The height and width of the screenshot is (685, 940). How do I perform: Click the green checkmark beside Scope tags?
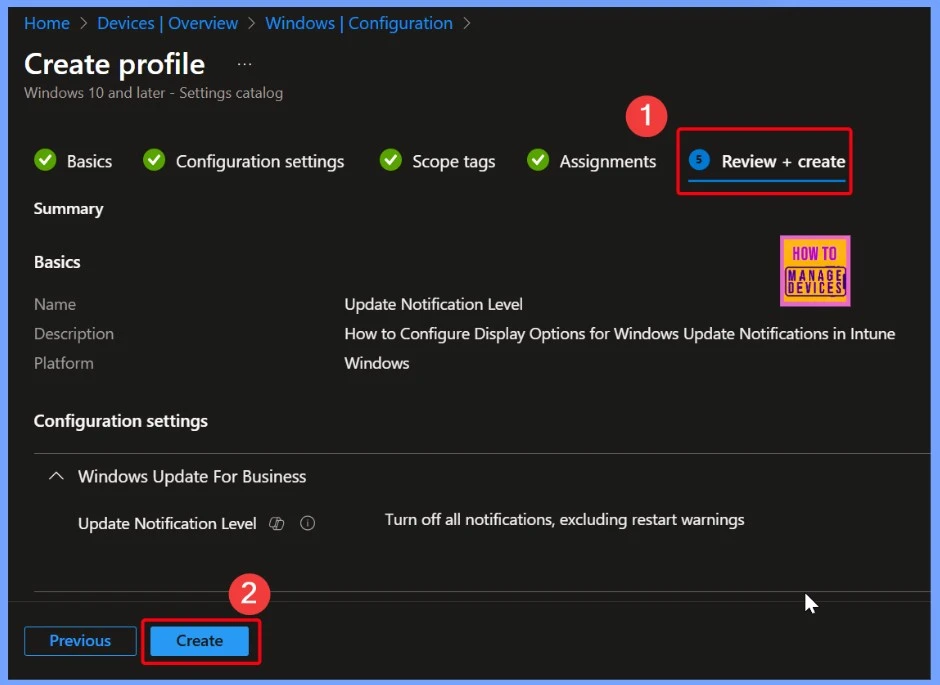coord(391,160)
